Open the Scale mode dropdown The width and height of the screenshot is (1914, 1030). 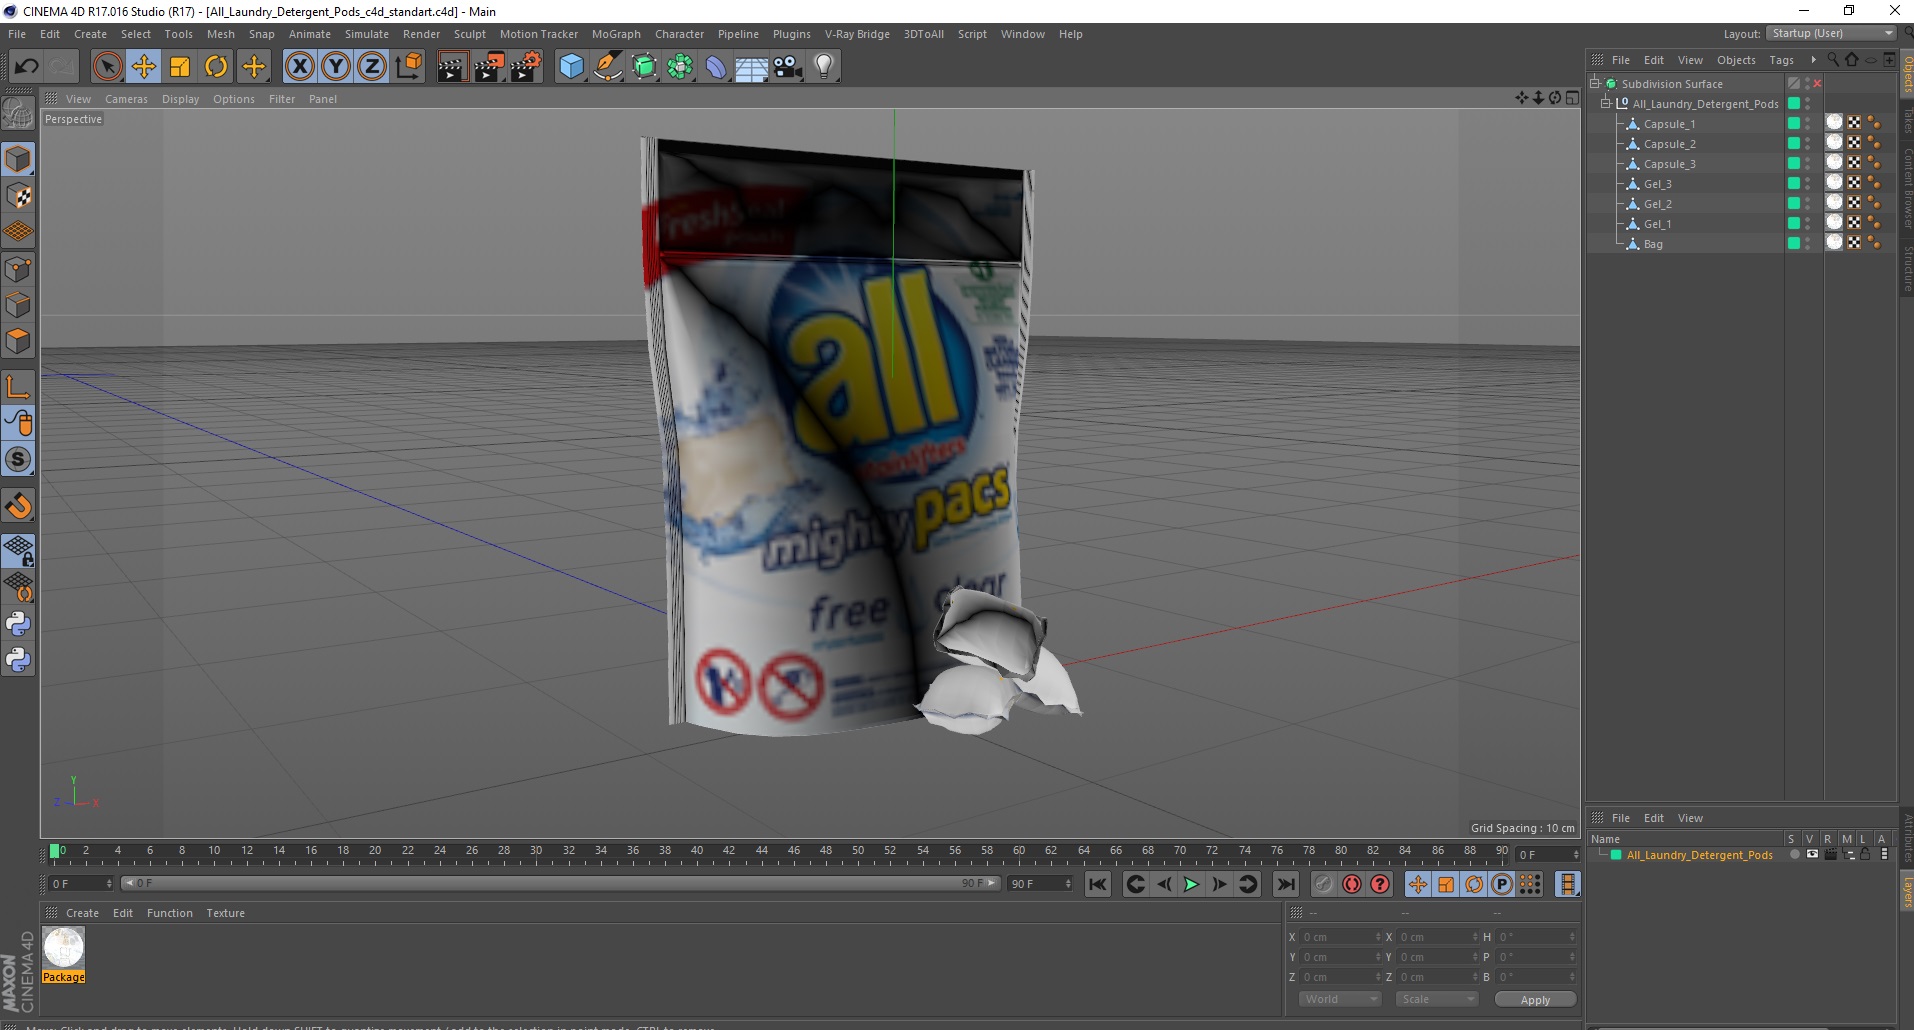[1437, 999]
